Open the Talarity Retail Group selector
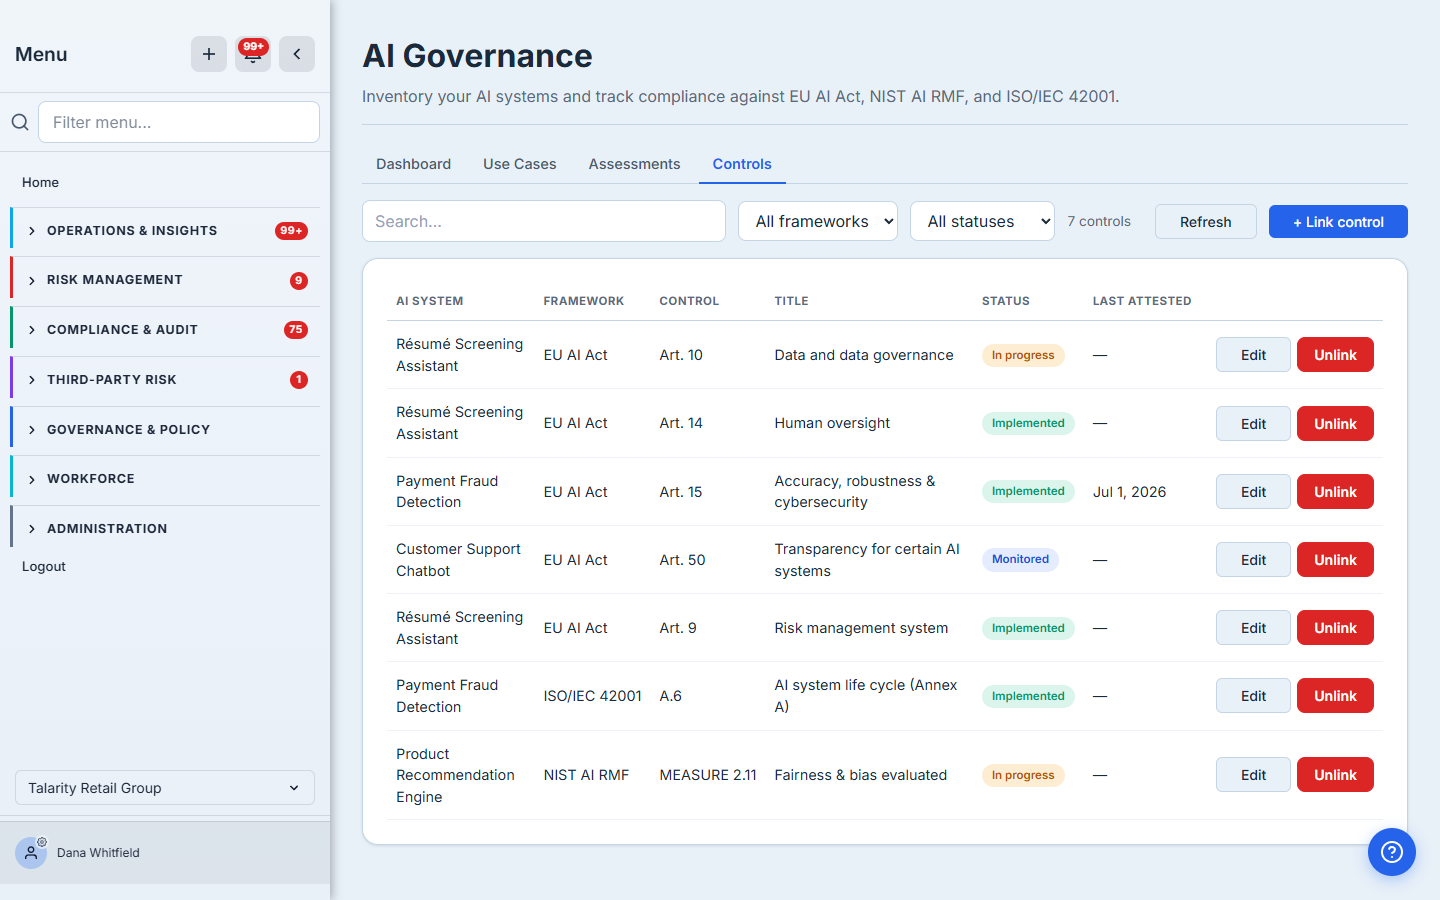The image size is (1440, 900). (165, 788)
